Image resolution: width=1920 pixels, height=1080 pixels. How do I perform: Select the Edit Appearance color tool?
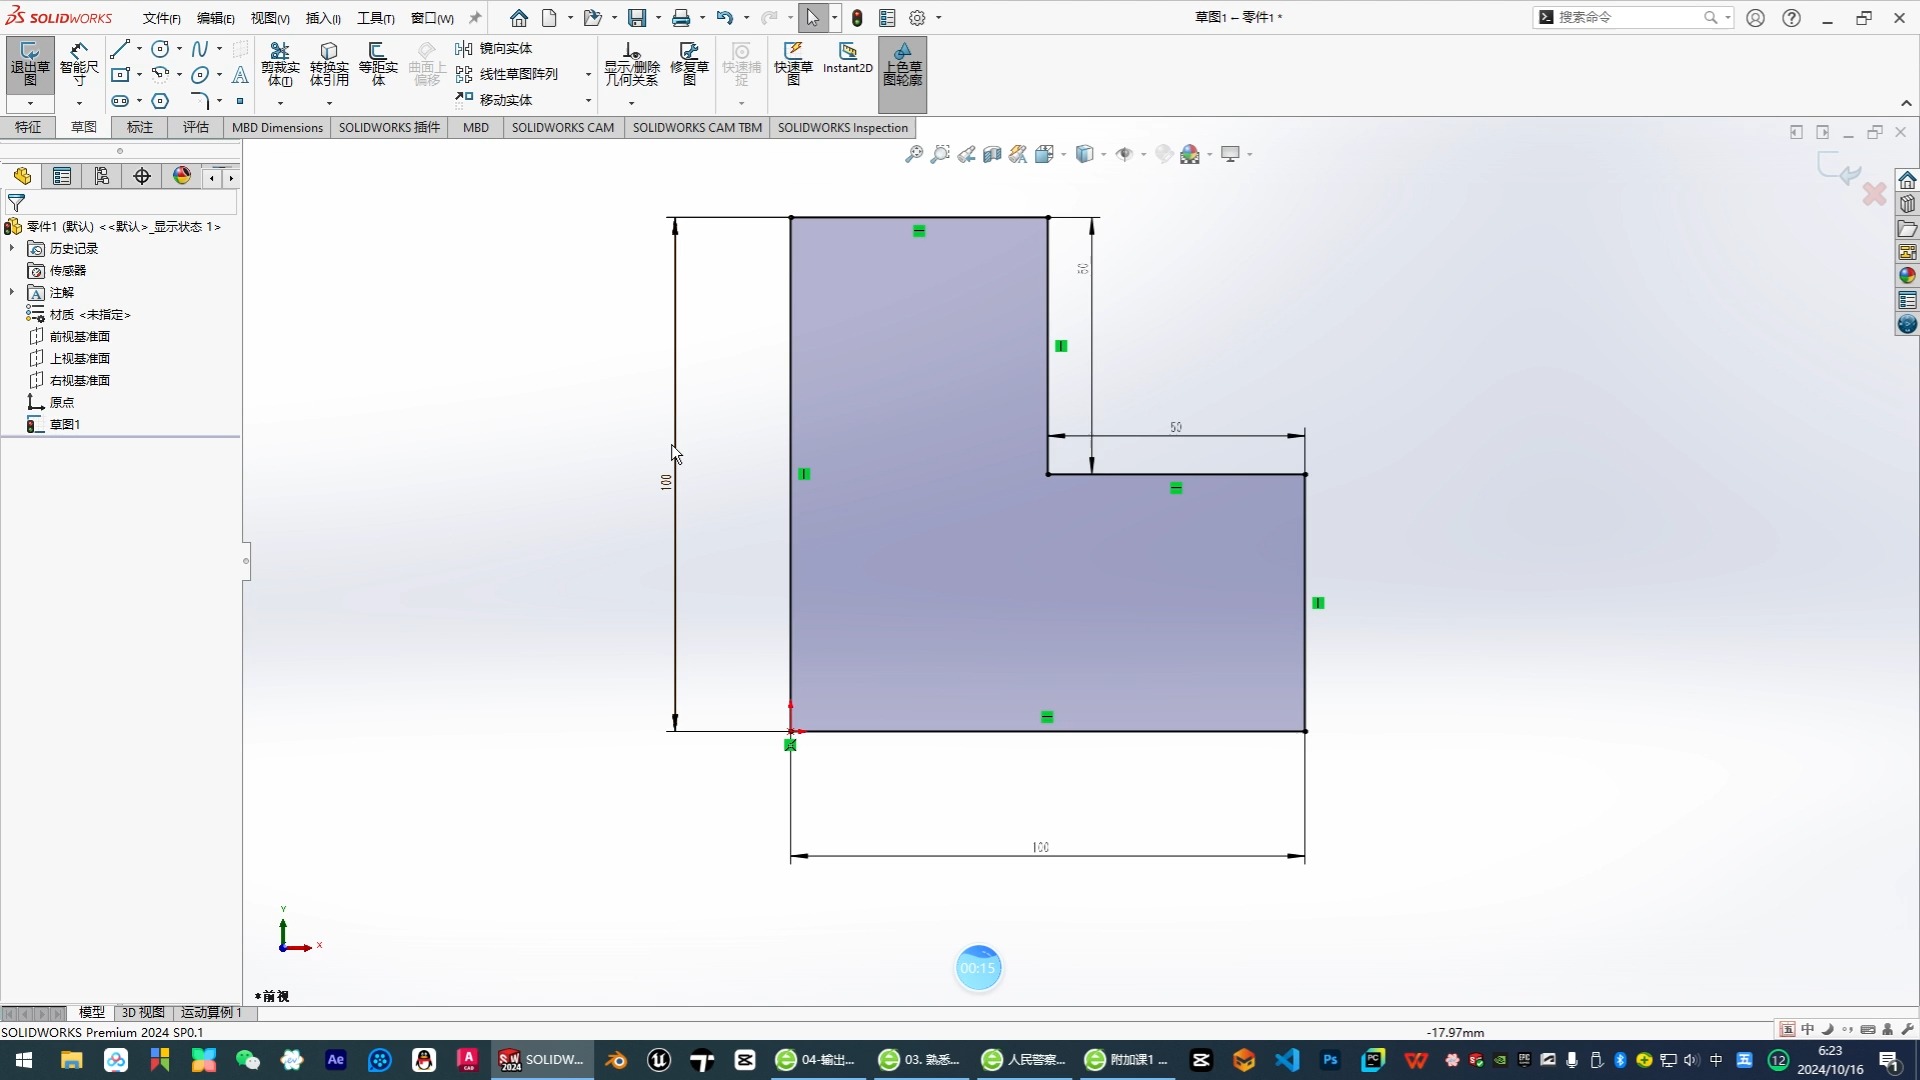[x=1164, y=154]
